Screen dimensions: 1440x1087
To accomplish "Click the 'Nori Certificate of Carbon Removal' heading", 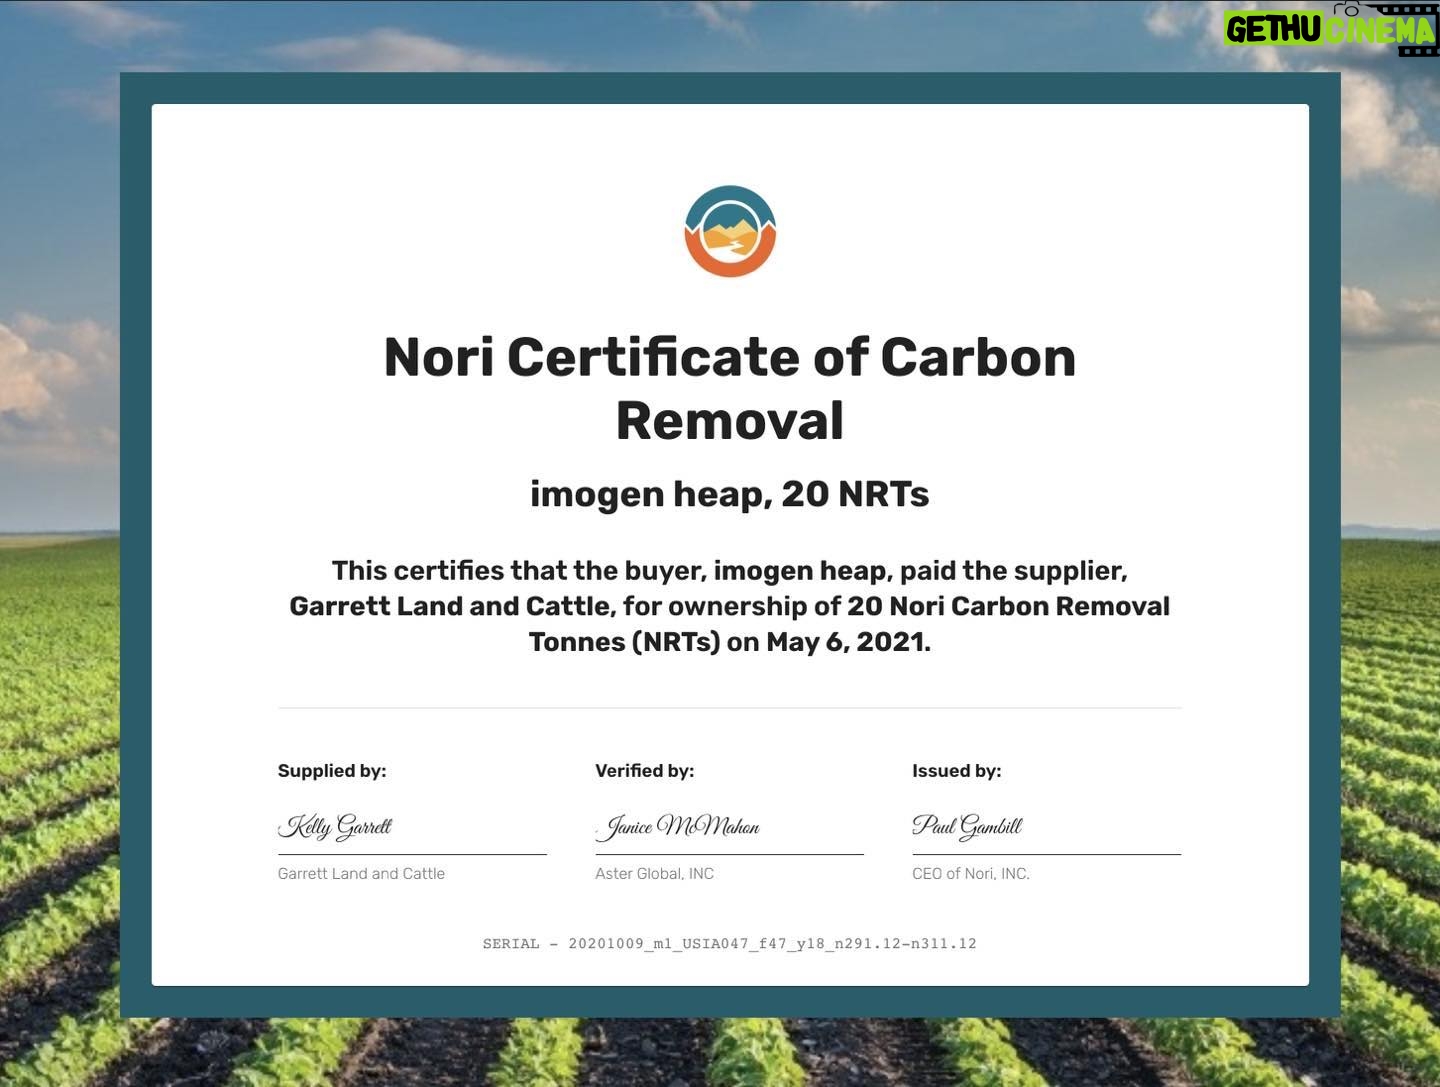I will (x=730, y=388).
